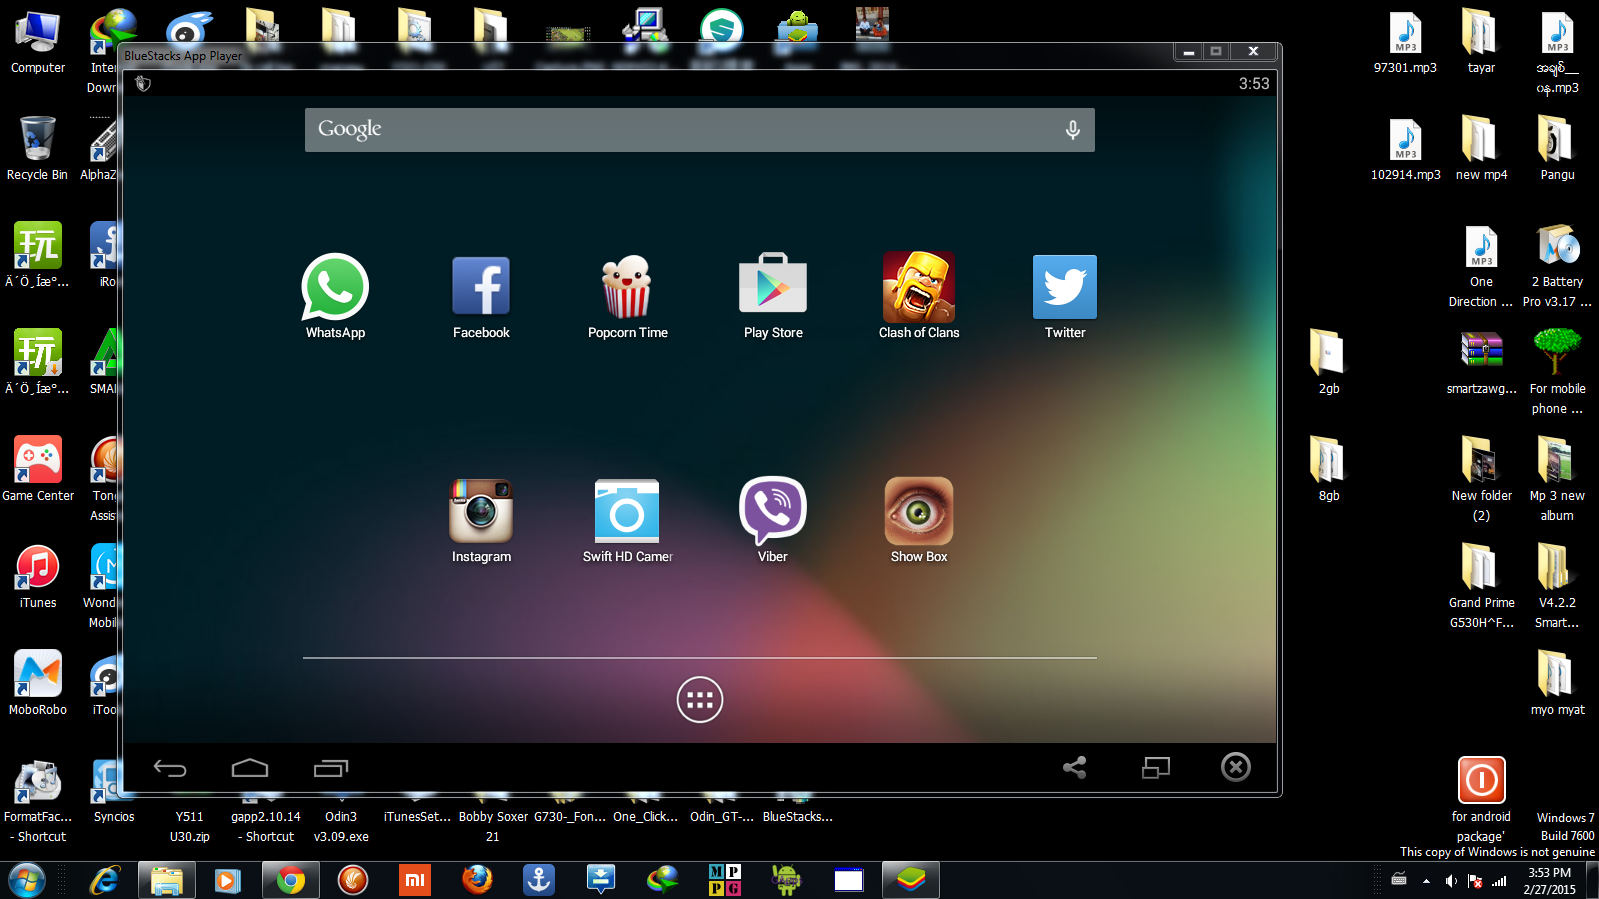This screenshot has height=899, width=1599.
Task: Open Chrome from the taskbar
Action: pyautogui.click(x=291, y=881)
